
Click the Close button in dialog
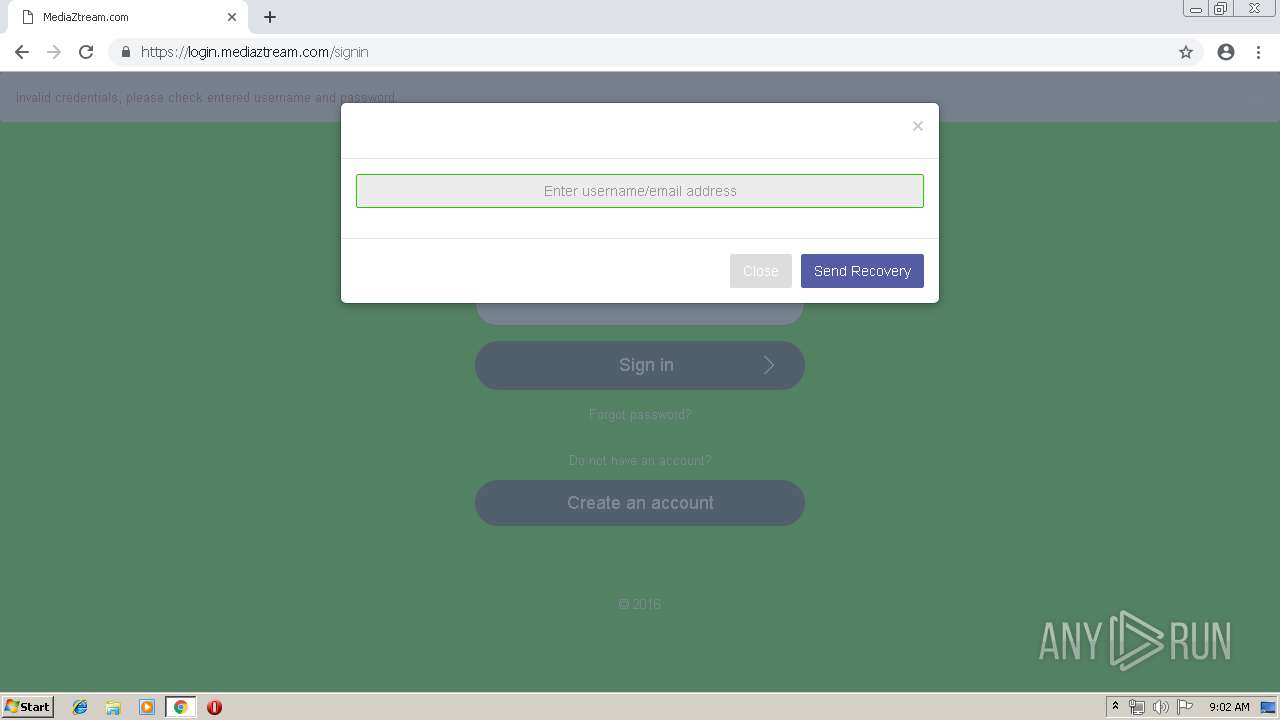click(x=761, y=271)
